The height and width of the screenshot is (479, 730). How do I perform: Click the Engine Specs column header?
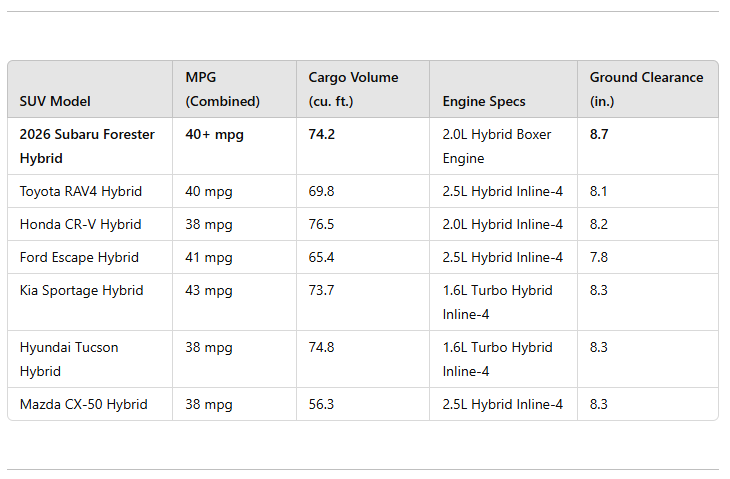[484, 101]
